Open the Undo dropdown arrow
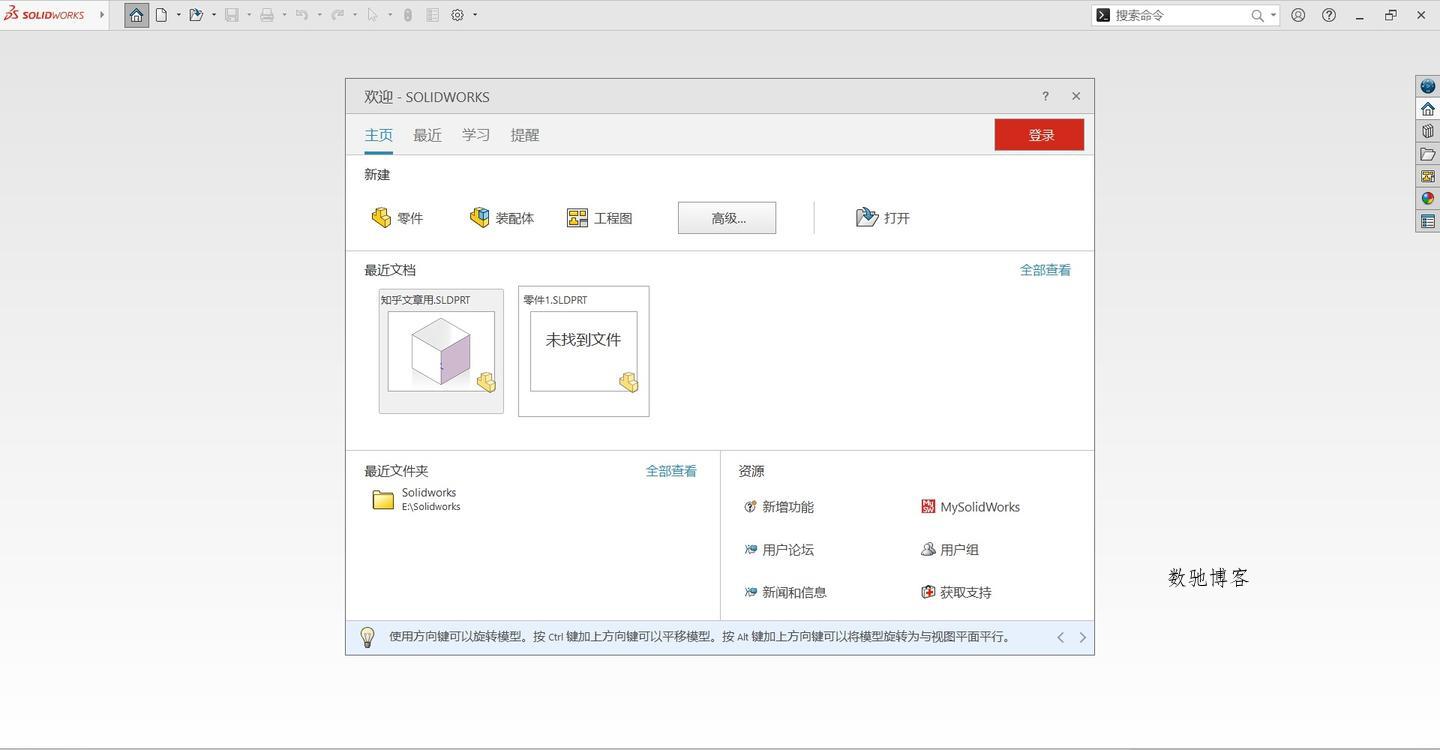1440x750 pixels. tap(319, 15)
